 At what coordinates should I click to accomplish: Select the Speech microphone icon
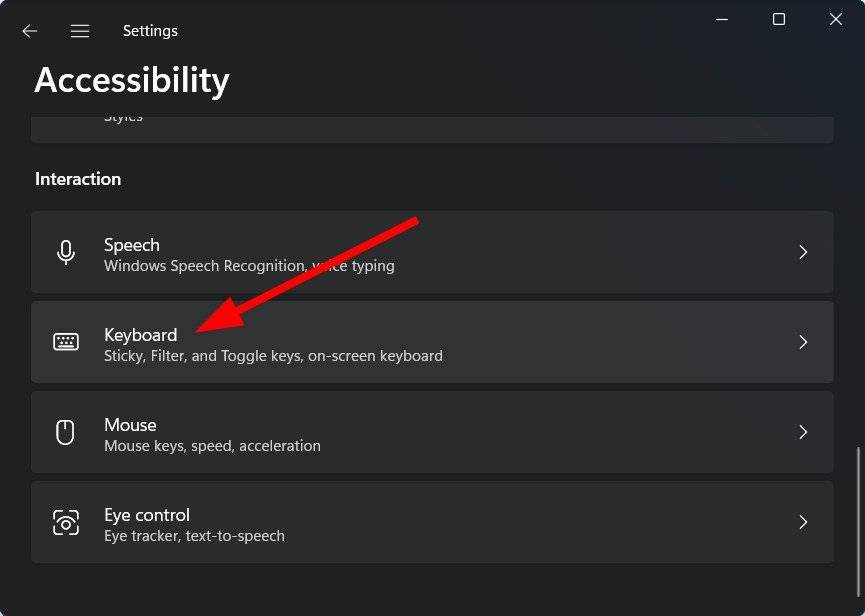[66, 252]
